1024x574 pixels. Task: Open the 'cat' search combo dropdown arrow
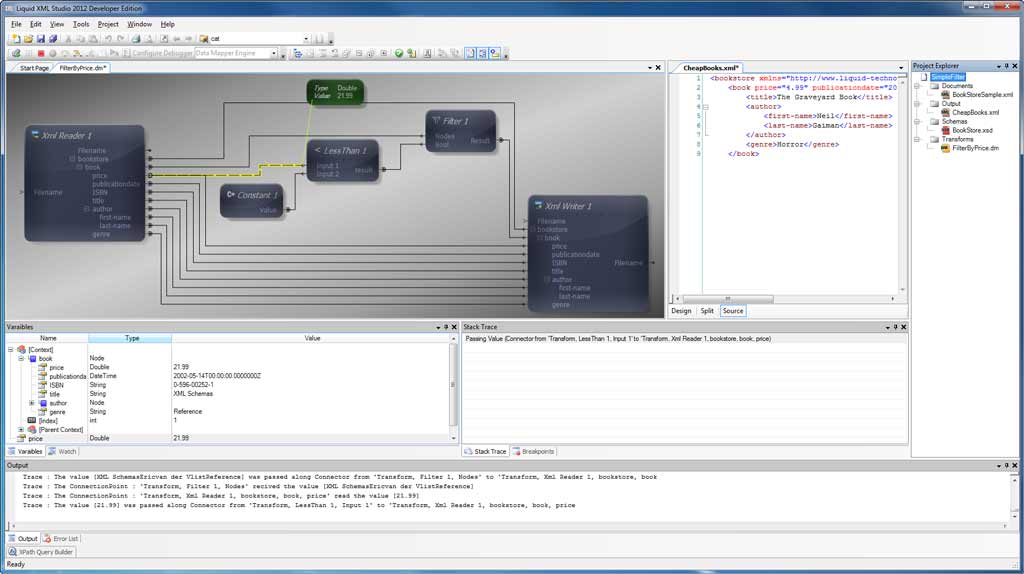click(x=306, y=39)
